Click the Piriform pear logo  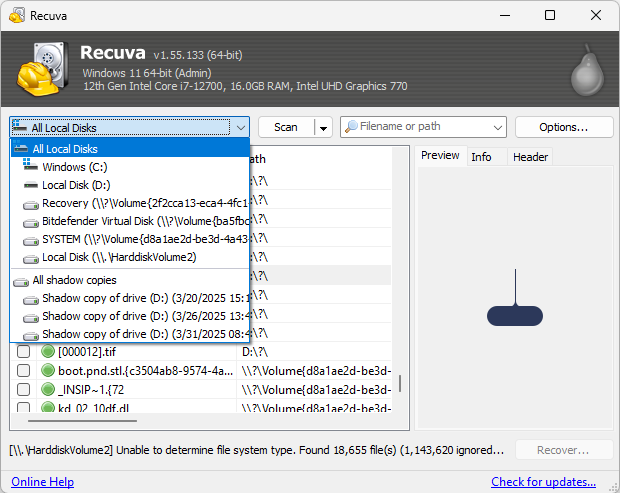click(588, 70)
